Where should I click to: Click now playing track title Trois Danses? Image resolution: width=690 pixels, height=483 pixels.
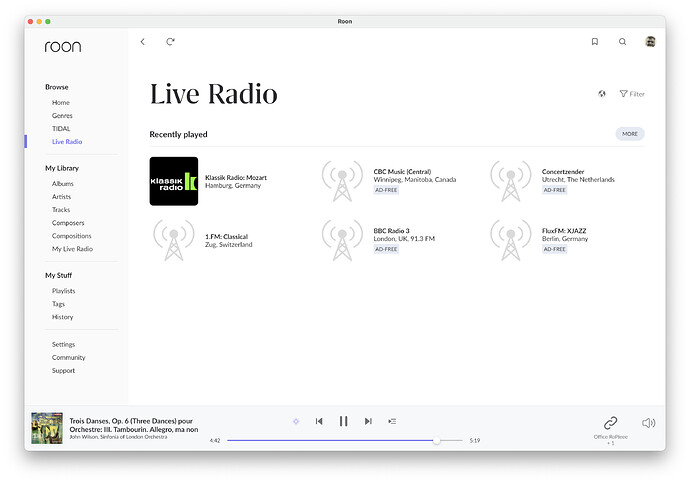(x=134, y=425)
